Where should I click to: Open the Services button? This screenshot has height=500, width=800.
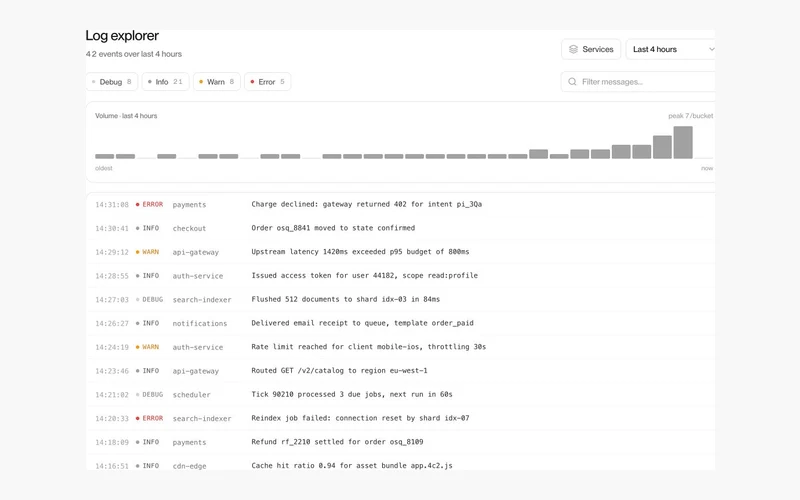coord(591,49)
